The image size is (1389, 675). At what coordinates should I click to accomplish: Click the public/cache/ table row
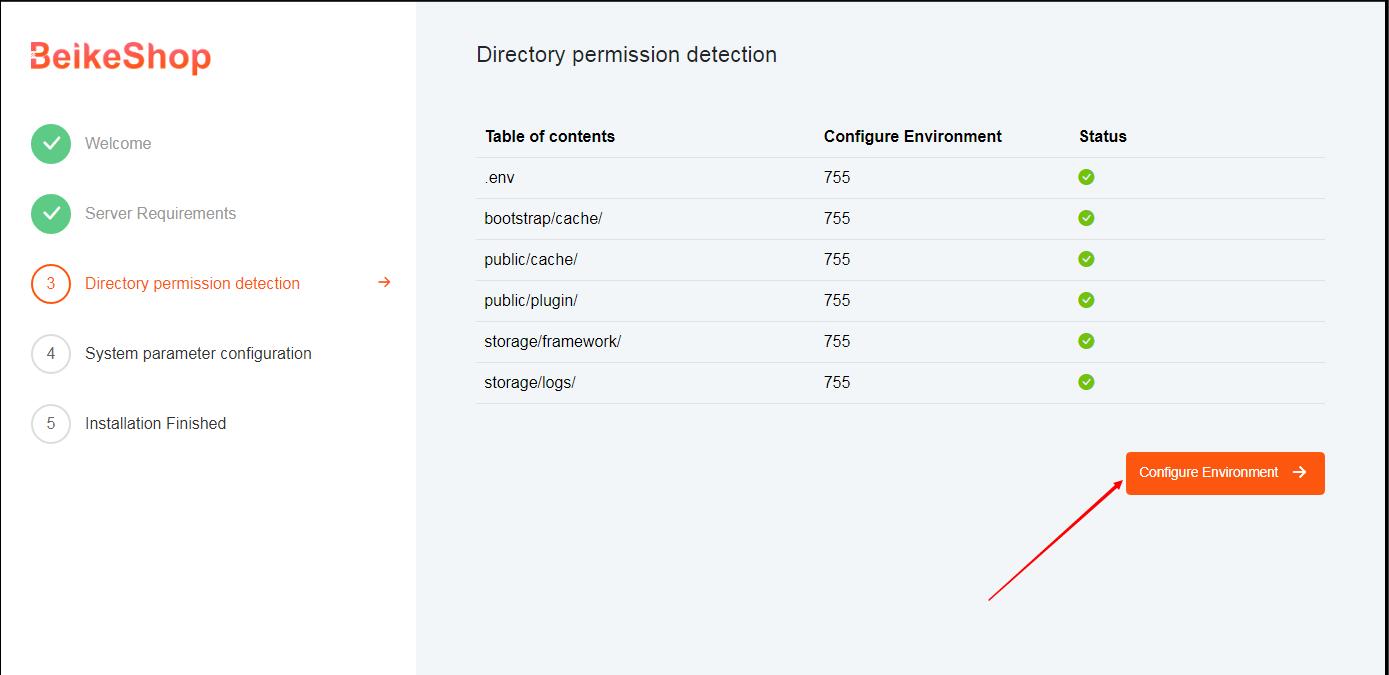pos(900,260)
